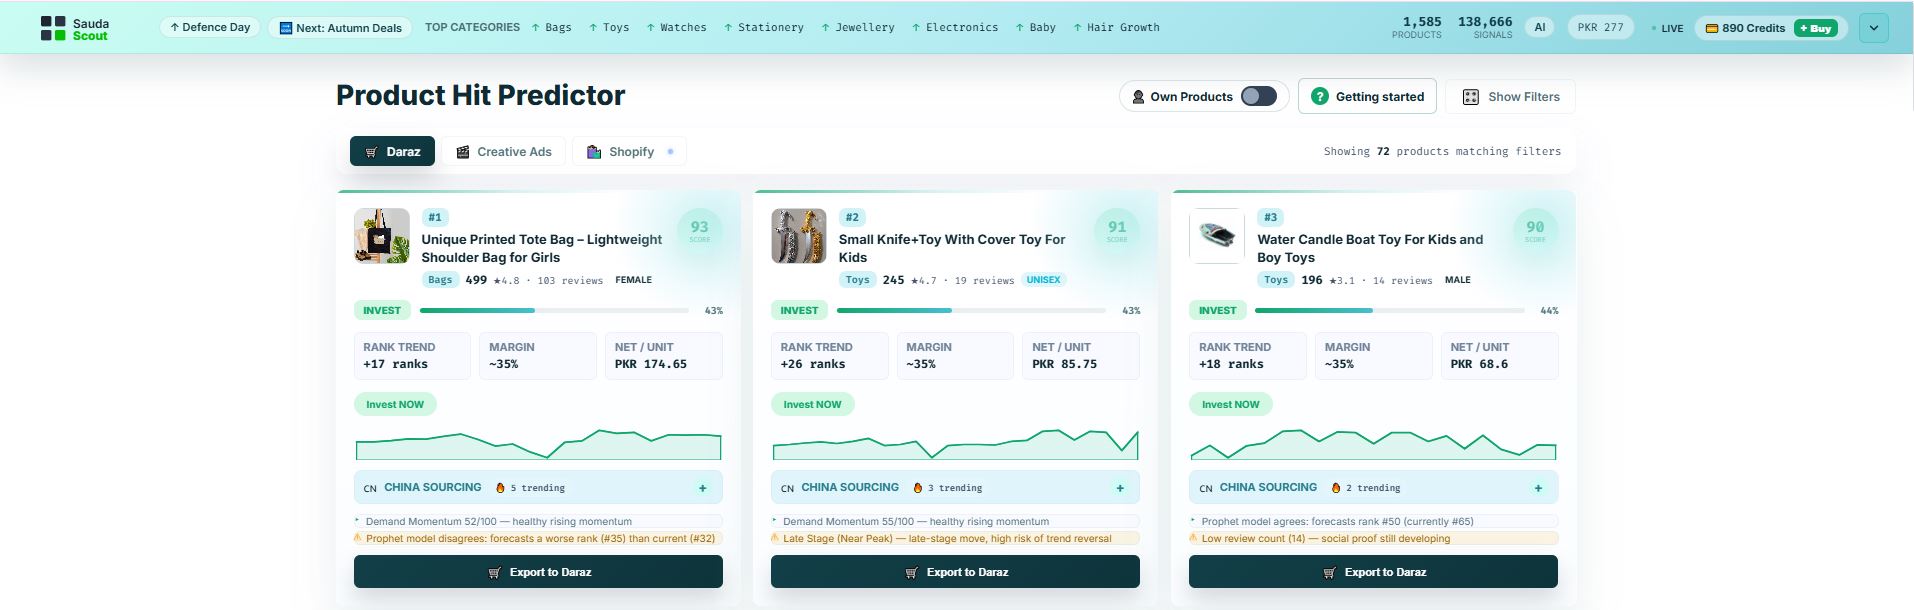
Task: Click the Sauda Scout logo icon
Action: point(53,28)
